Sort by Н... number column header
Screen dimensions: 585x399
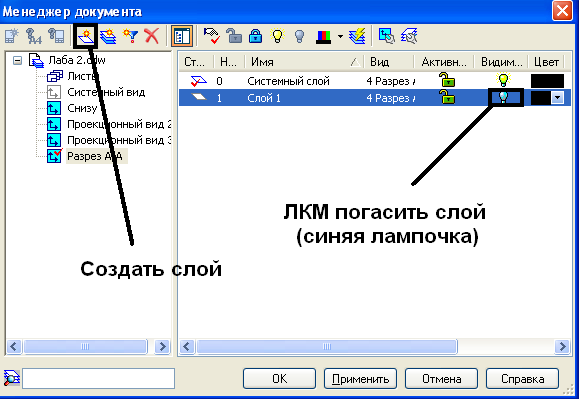tap(229, 62)
